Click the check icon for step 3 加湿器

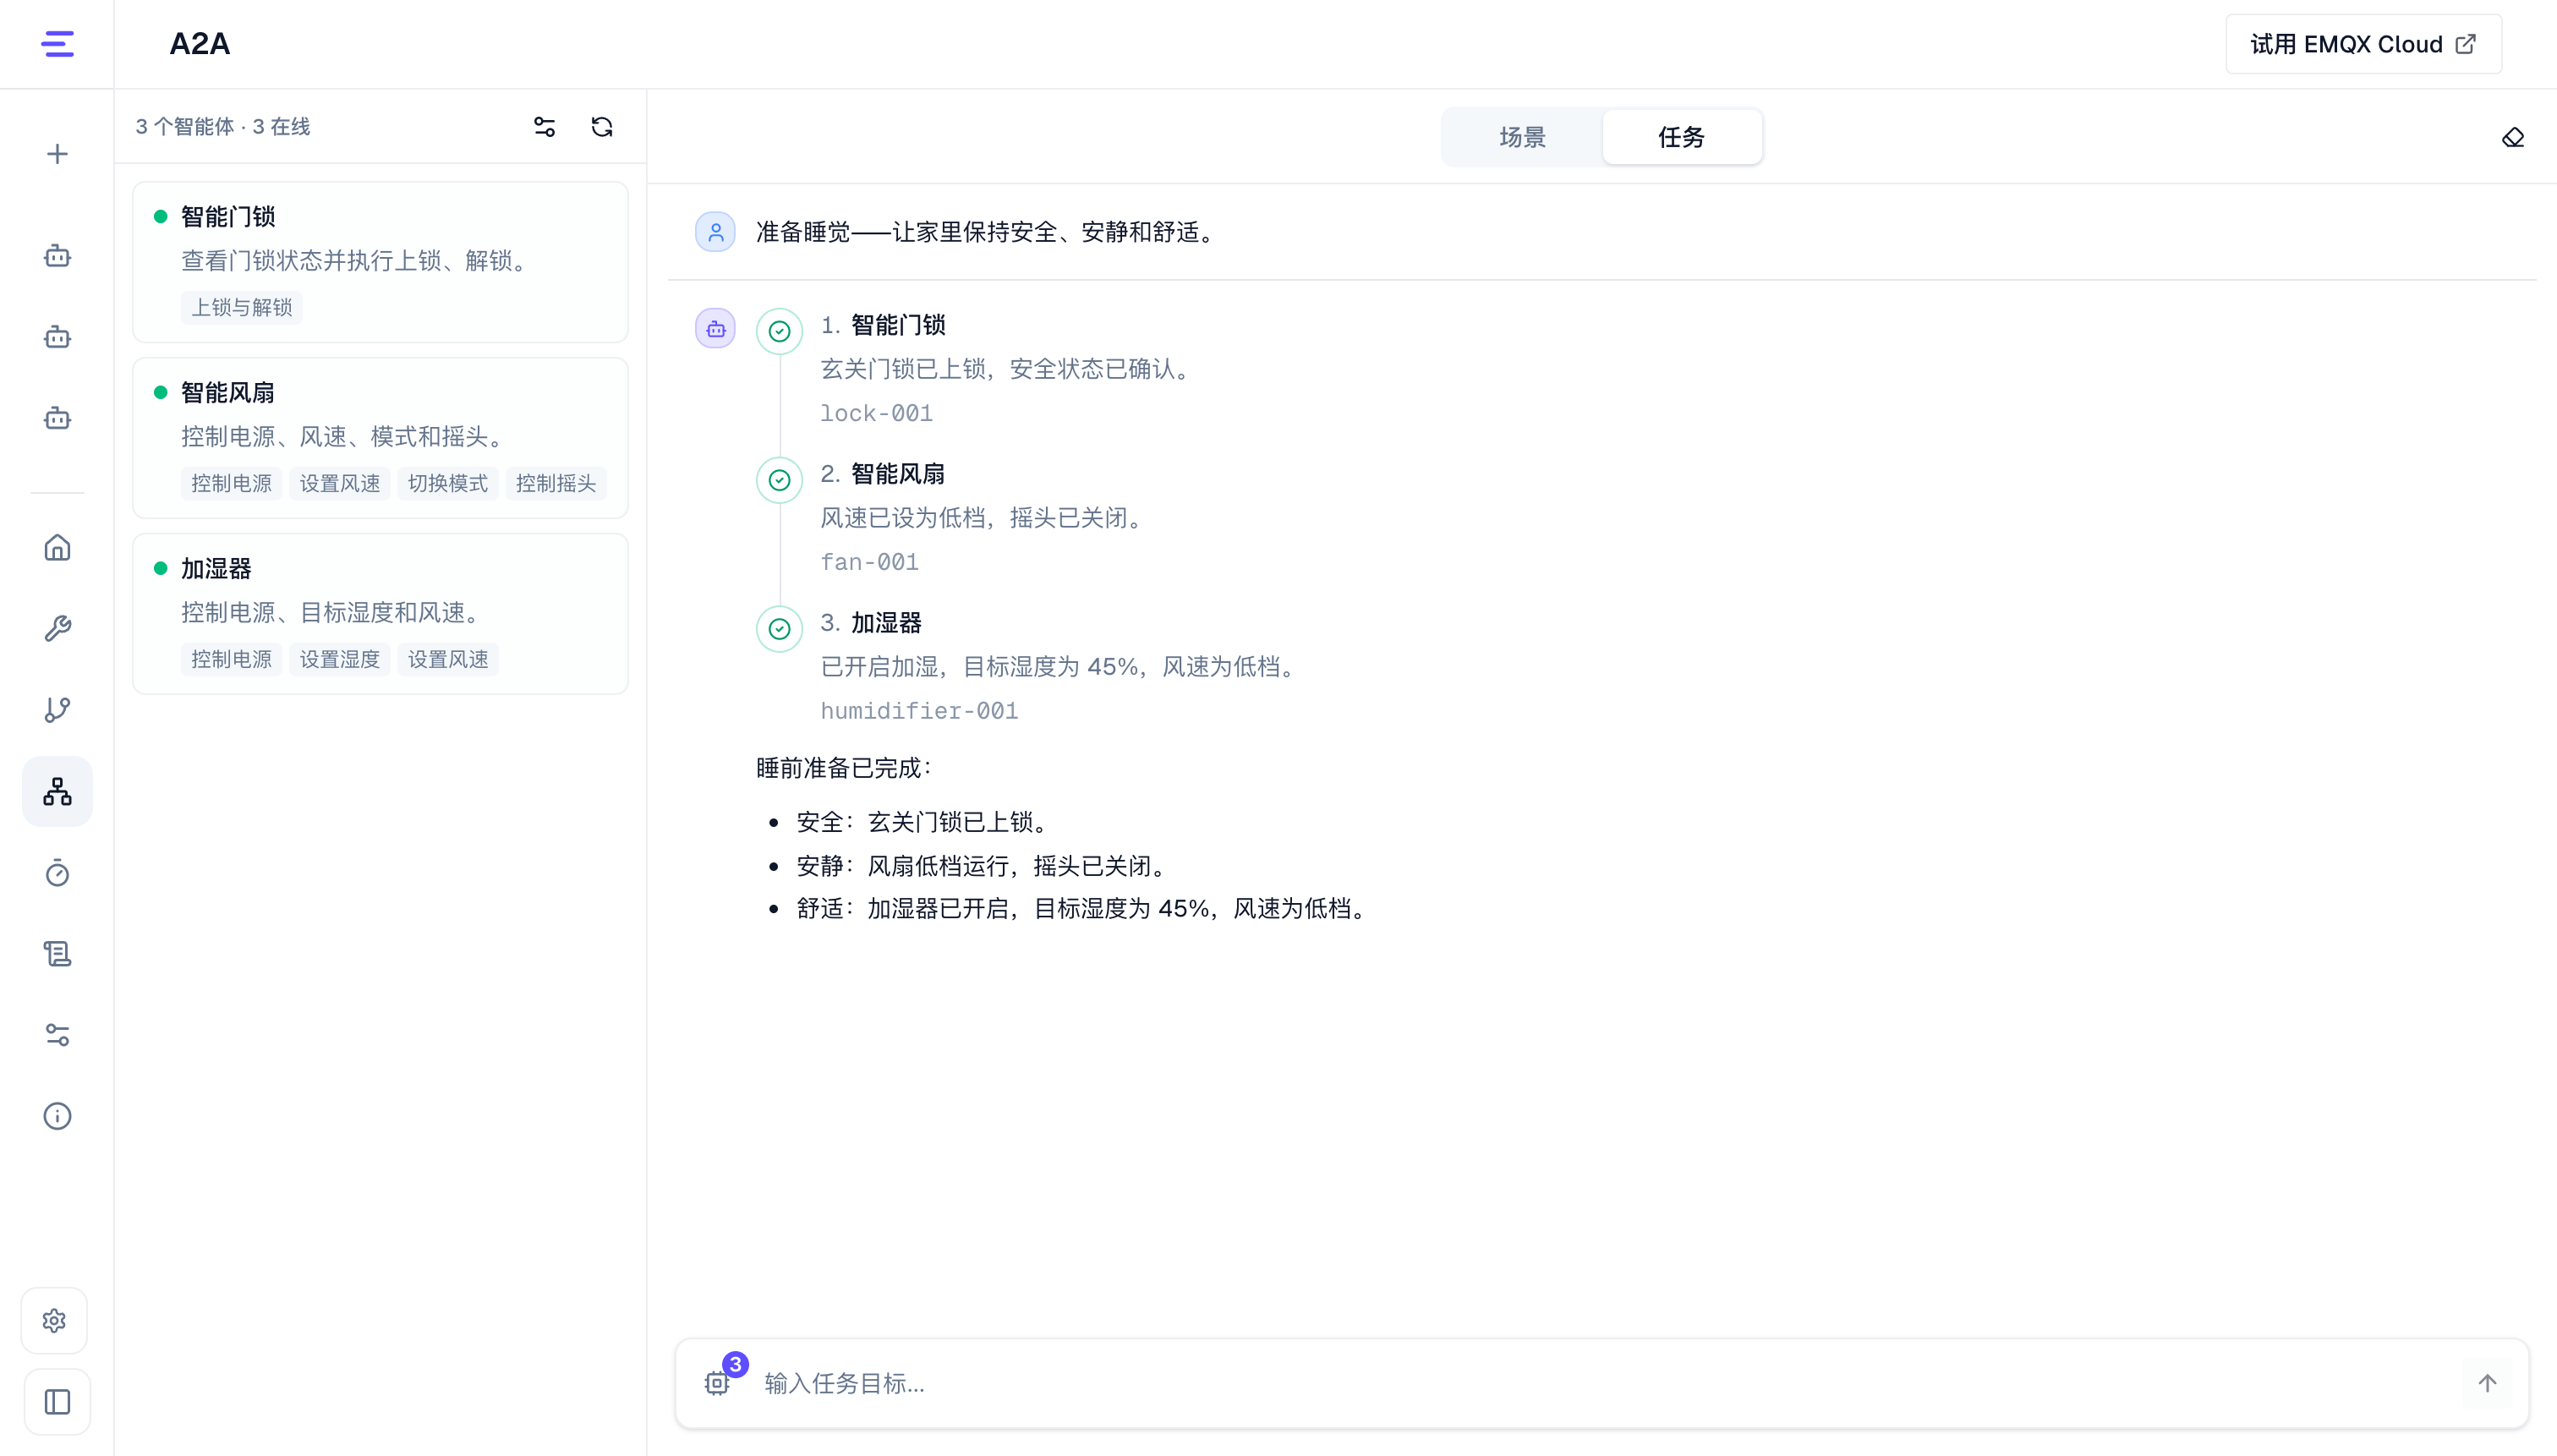tap(779, 629)
